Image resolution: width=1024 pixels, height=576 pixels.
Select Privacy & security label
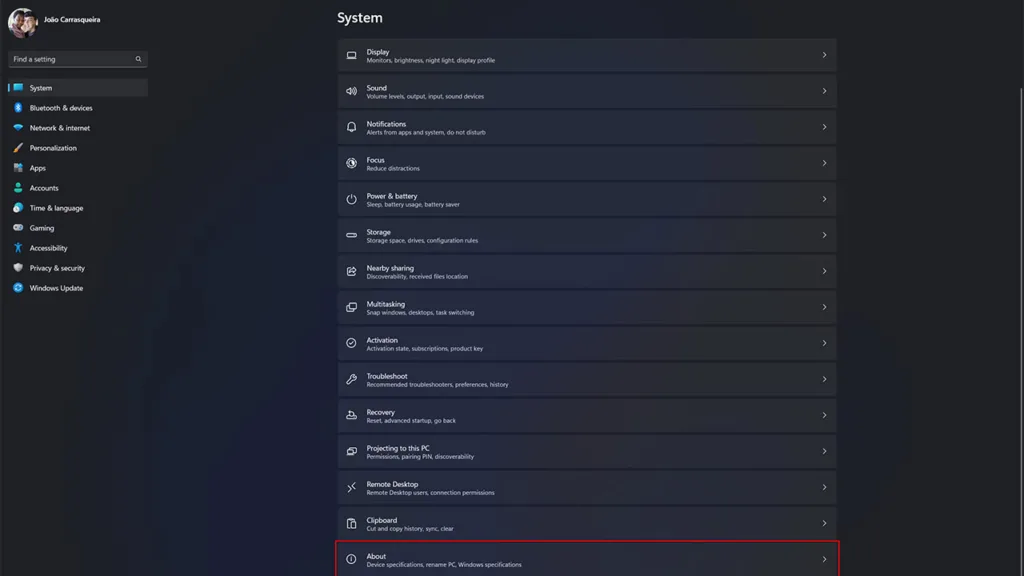pos(57,268)
